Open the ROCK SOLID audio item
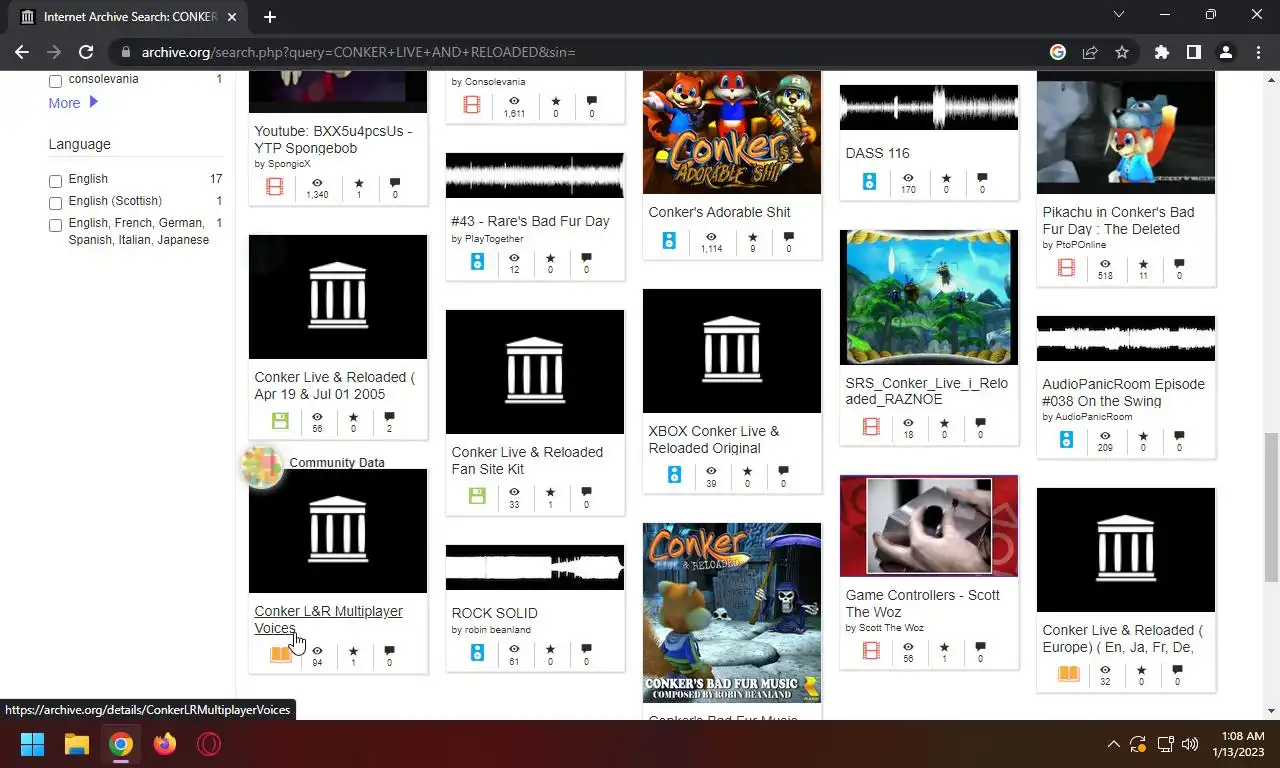Image resolution: width=1280 pixels, height=768 pixels. pyautogui.click(x=494, y=613)
